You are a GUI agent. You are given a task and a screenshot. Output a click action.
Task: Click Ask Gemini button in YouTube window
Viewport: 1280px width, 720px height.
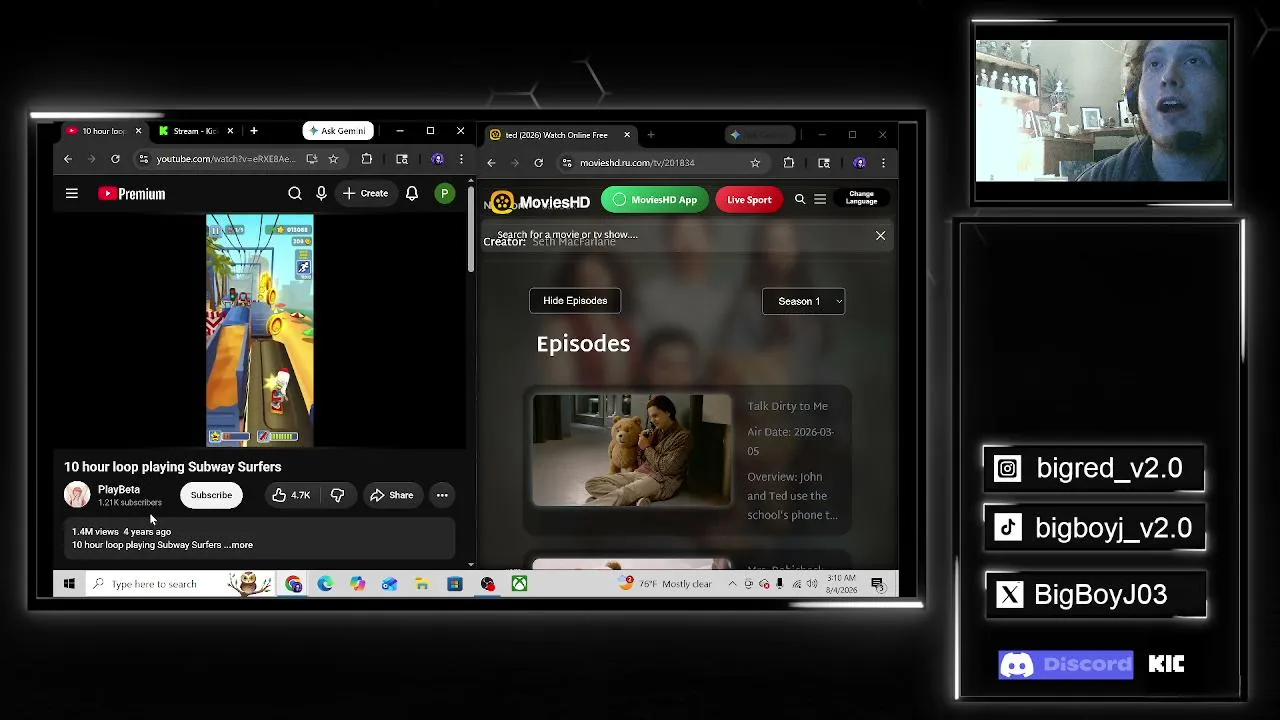pos(338,131)
